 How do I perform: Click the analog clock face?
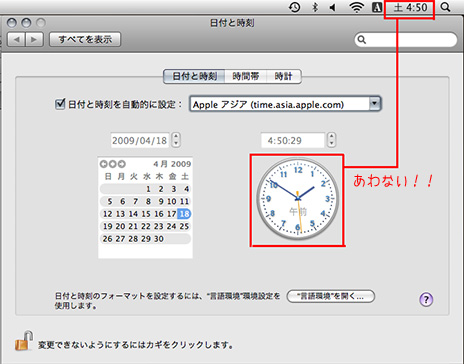click(x=297, y=200)
